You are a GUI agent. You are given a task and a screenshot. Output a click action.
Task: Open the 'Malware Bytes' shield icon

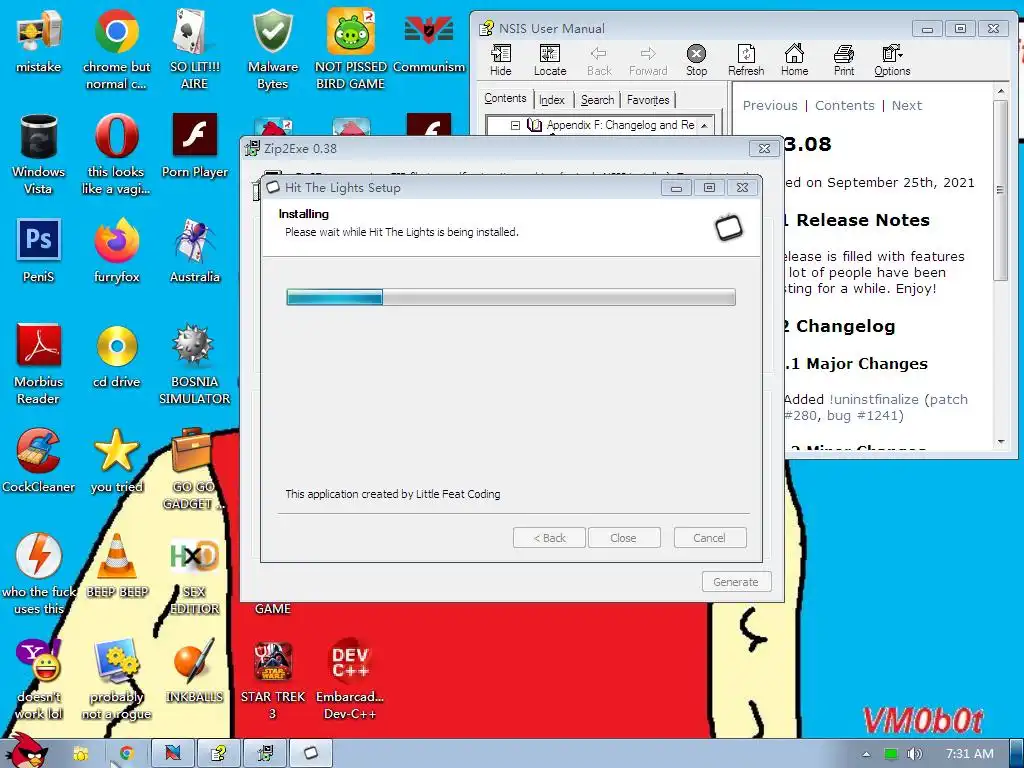[272, 48]
